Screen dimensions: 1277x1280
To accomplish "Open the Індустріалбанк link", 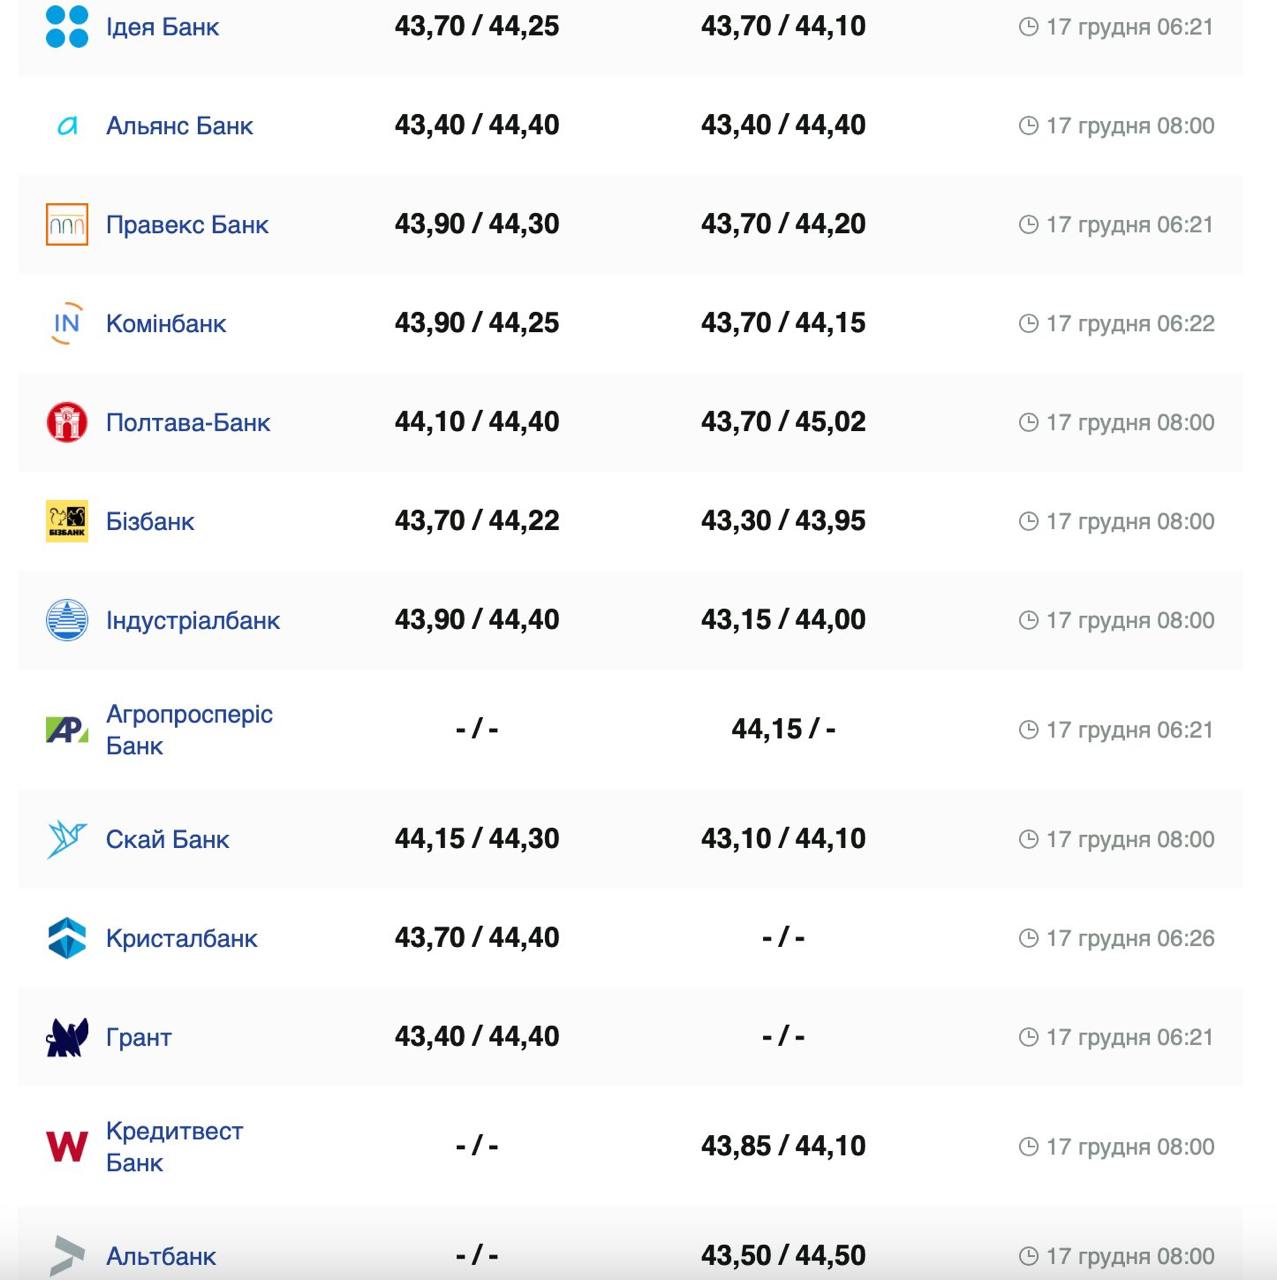I will point(193,621).
